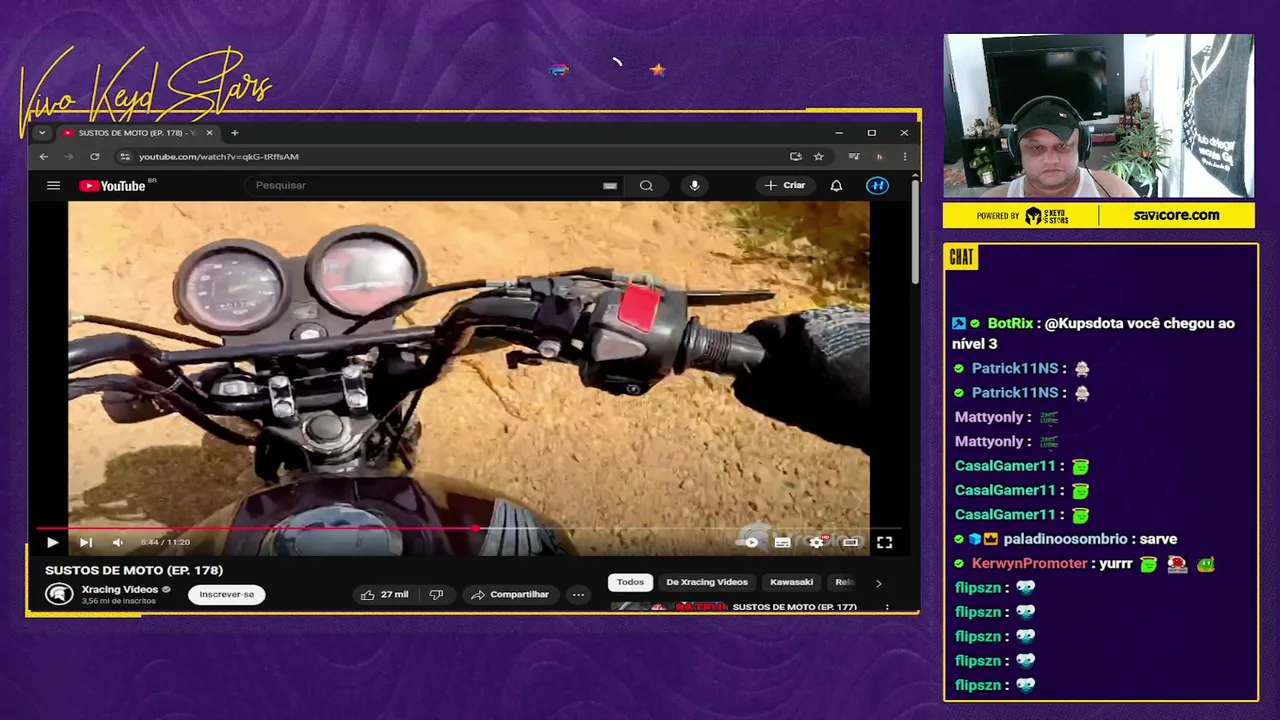1280x720 pixels.
Task: Reload the YouTube page
Action: click(94, 157)
